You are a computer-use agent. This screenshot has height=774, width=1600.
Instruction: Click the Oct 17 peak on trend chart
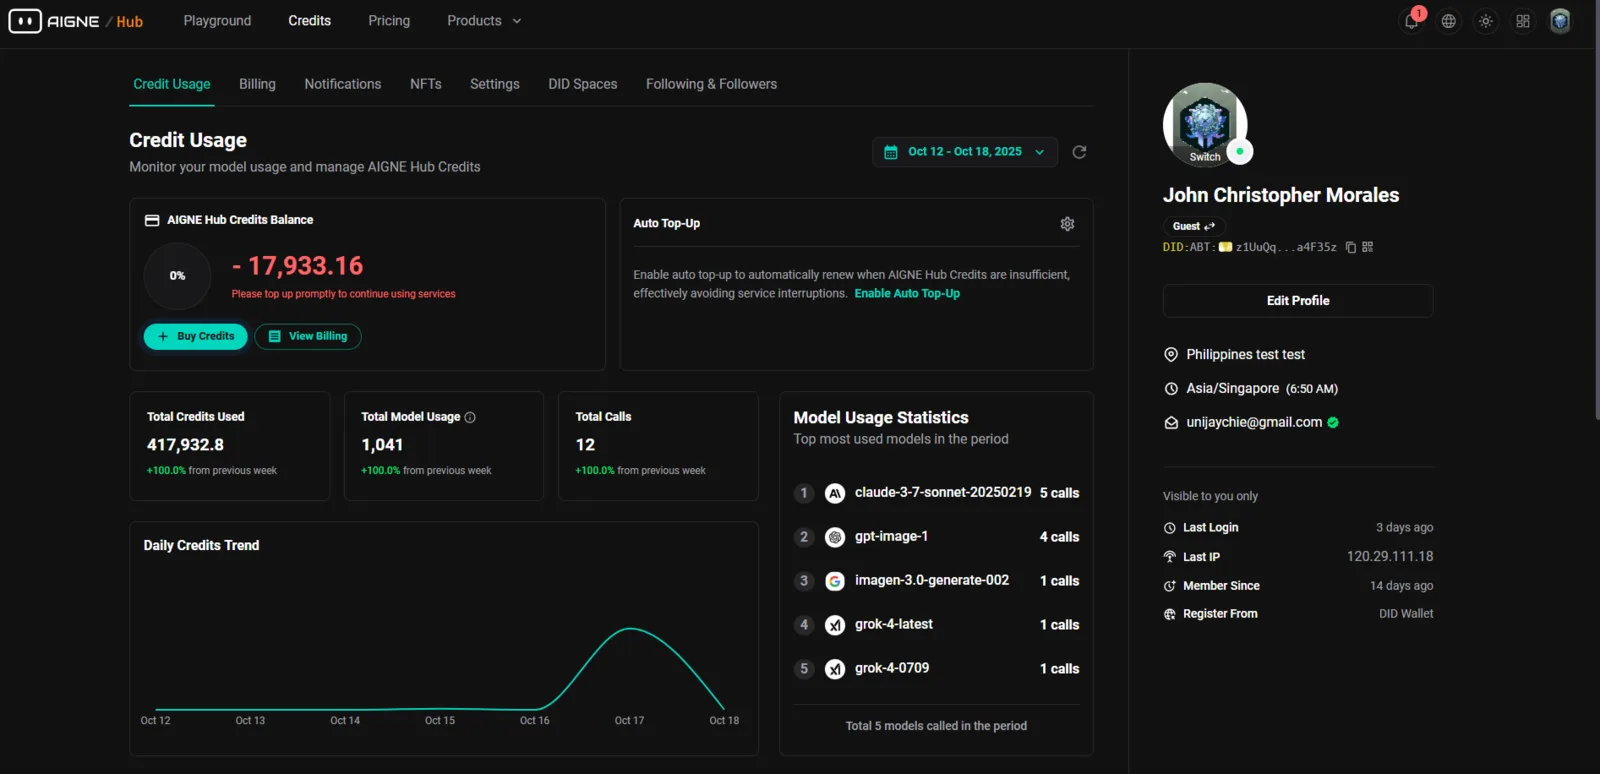630,629
